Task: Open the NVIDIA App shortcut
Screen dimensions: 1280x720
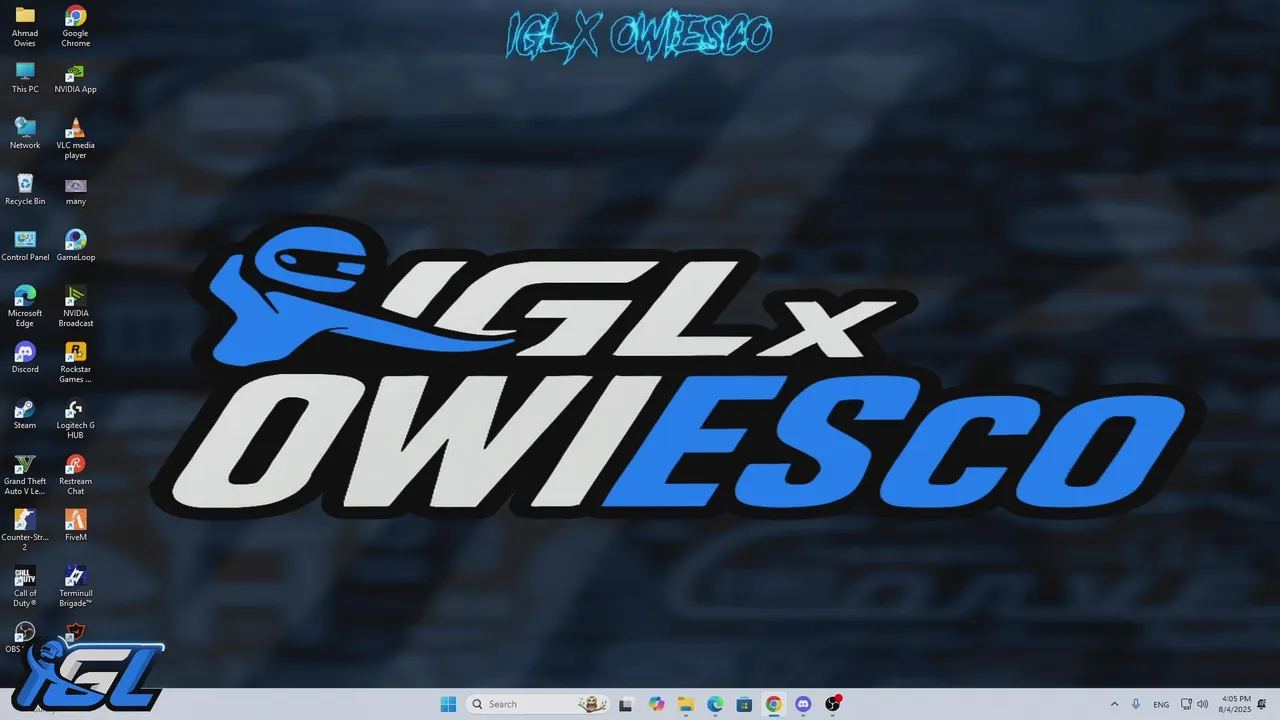Action: click(75, 78)
